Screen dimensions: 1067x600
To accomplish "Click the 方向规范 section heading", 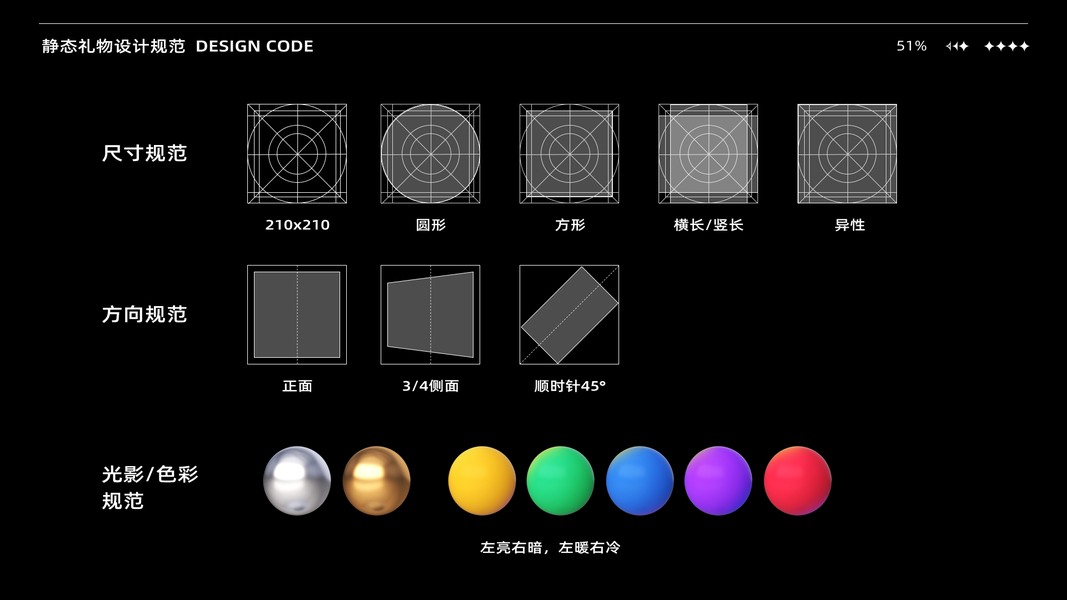I will (x=144, y=314).
